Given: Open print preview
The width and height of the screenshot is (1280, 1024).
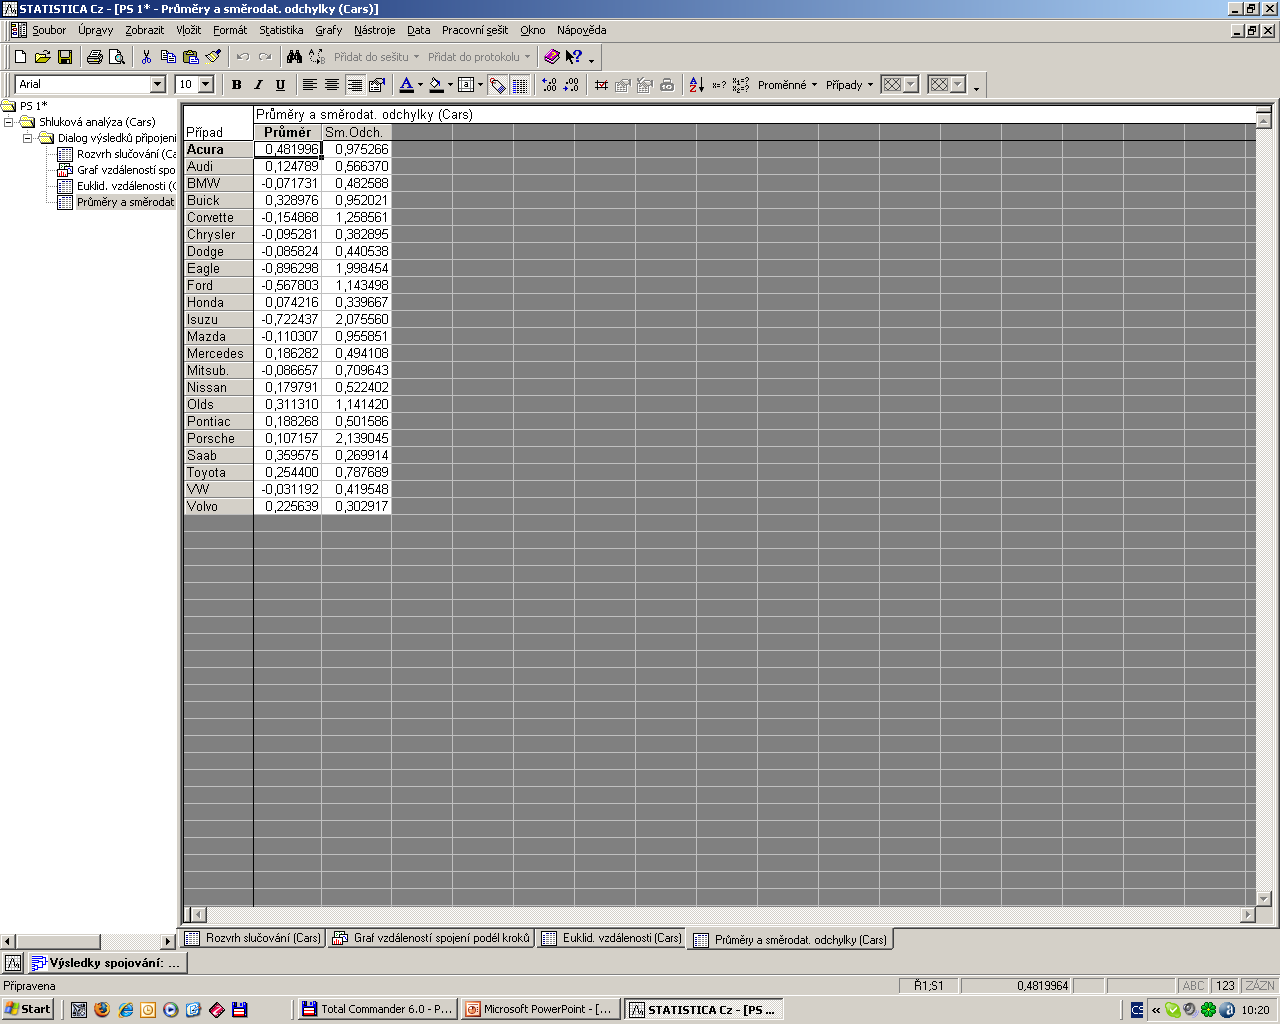Looking at the screenshot, I should coord(117,57).
